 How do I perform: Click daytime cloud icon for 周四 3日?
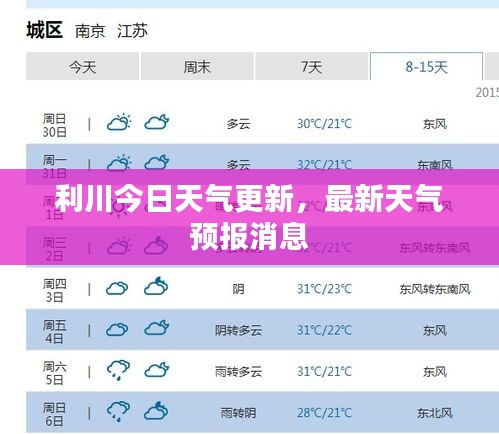click(x=117, y=288)
